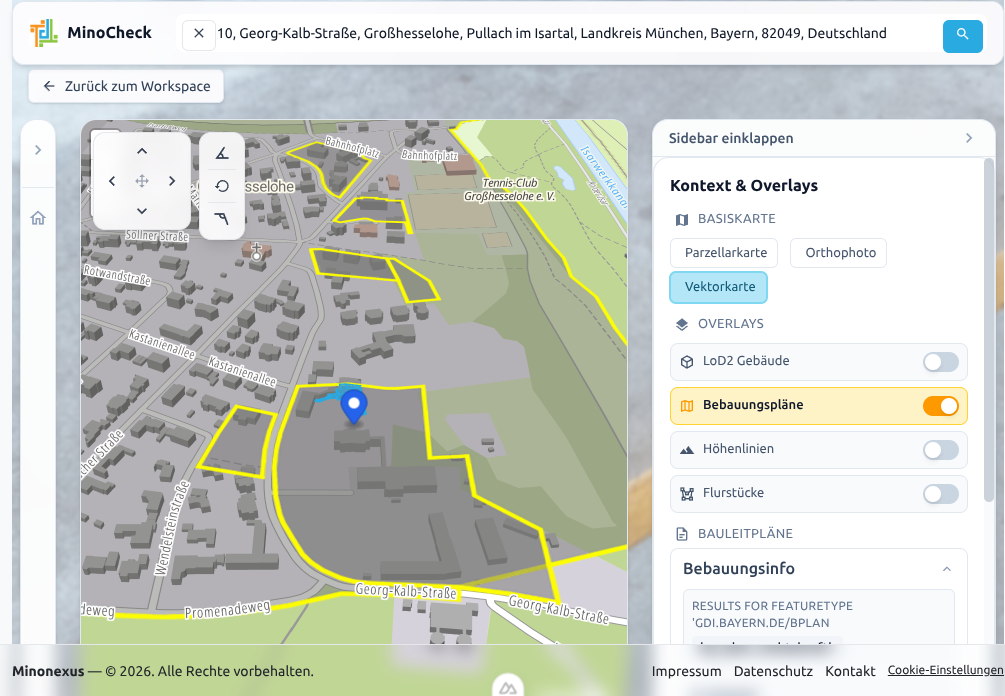1005x696 pixels.
Task: Click Zurück zum Workspace
Action: 125,86
